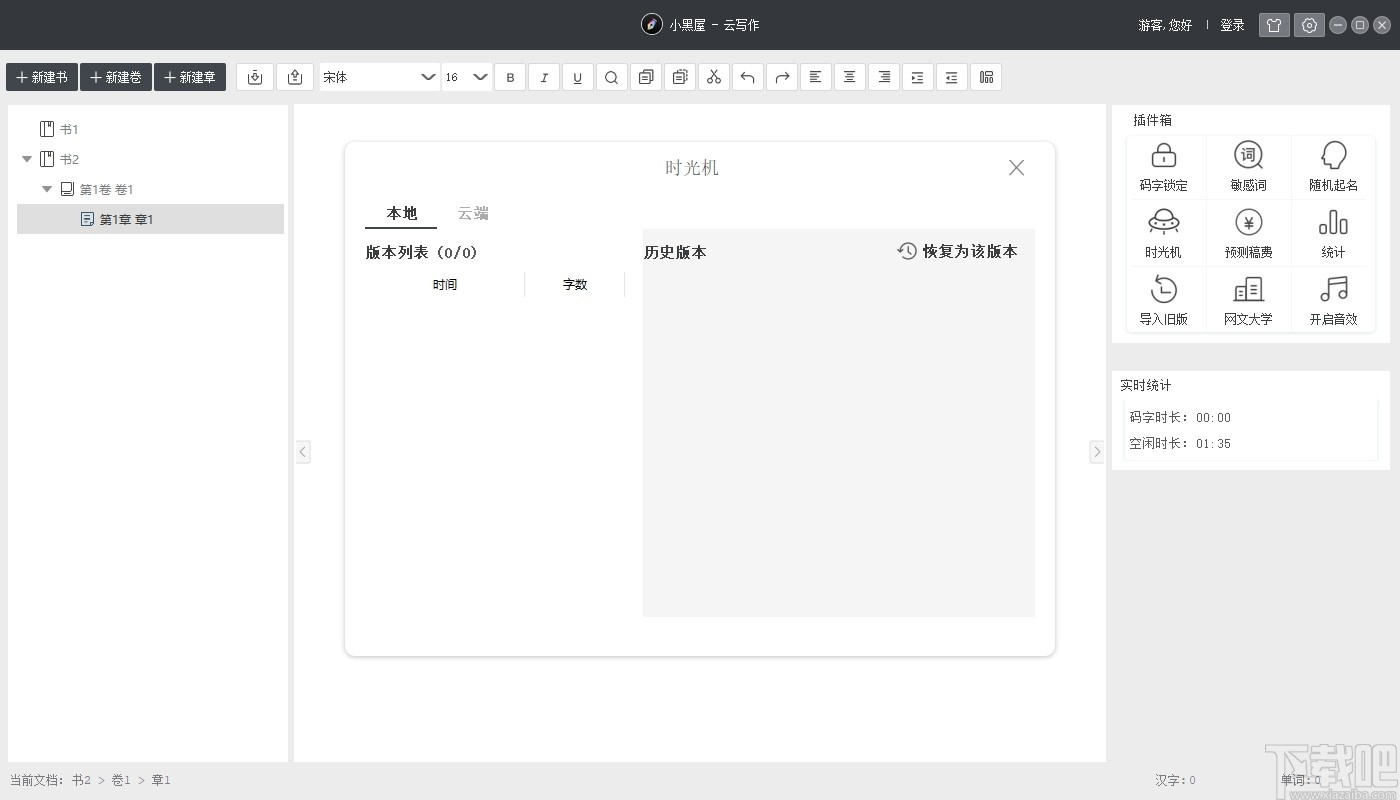Click the redo arrow icon

click(x=782, y=77)
